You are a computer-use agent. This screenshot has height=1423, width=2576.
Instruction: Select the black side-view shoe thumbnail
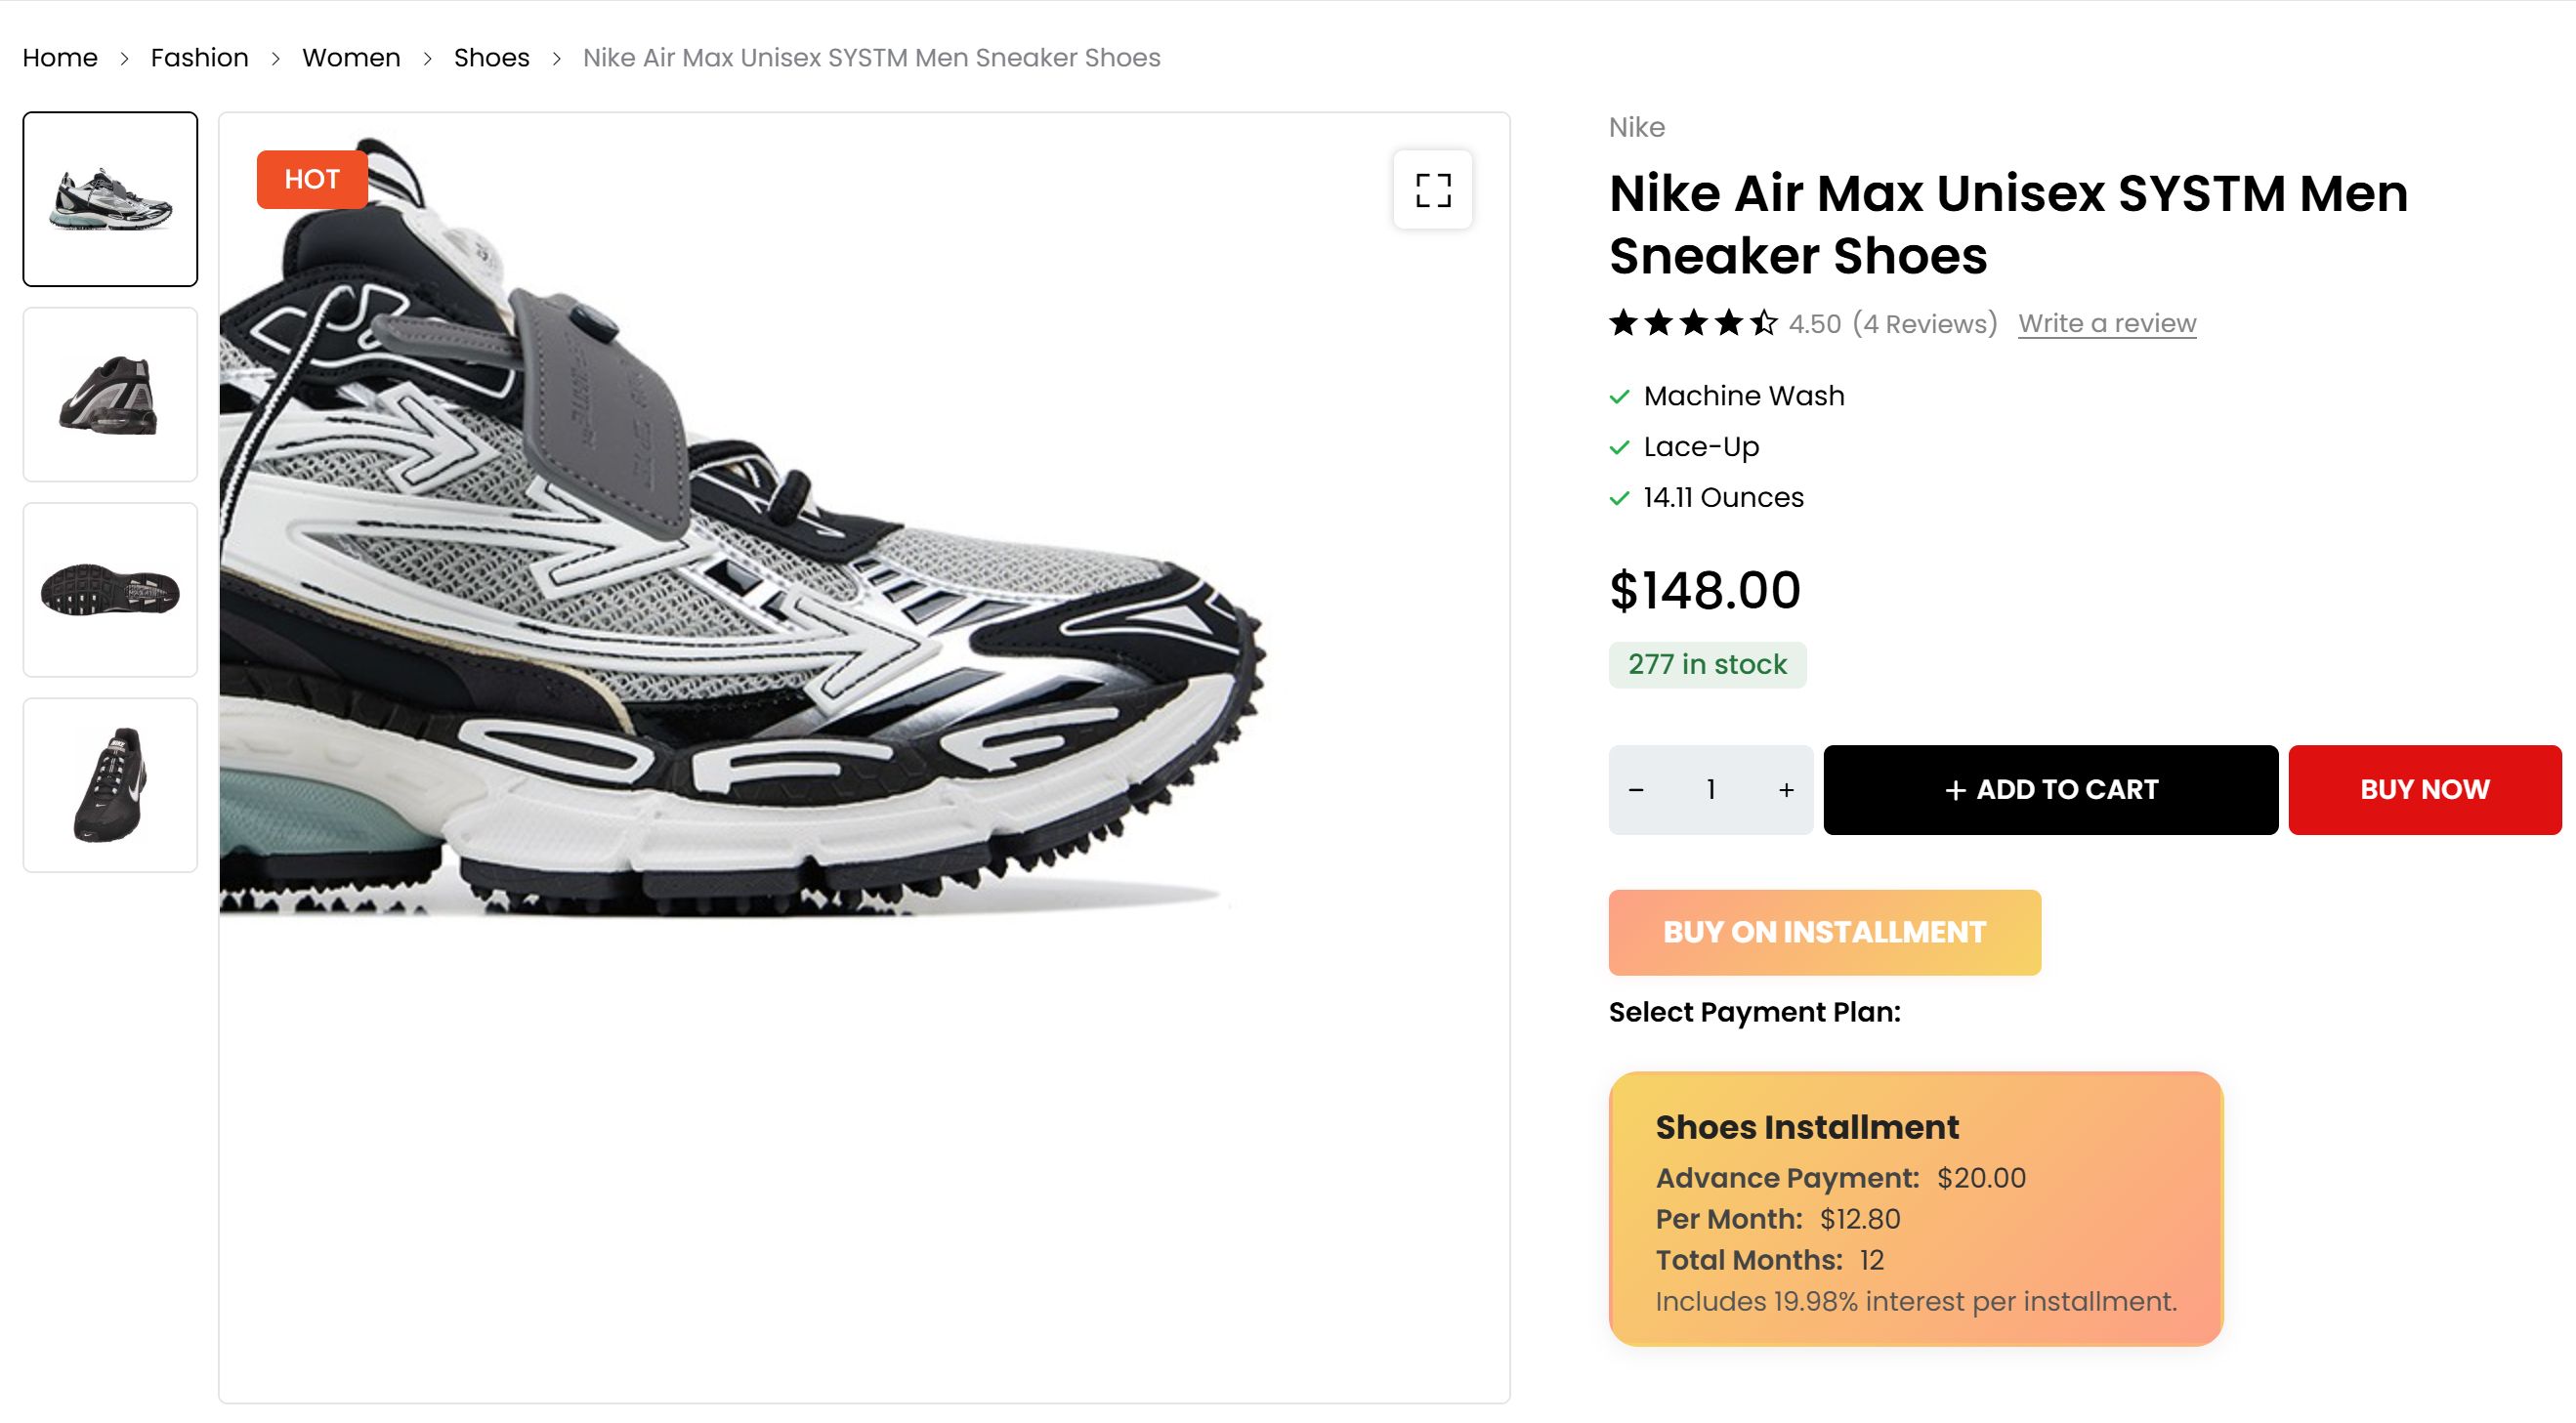point(110,395)
